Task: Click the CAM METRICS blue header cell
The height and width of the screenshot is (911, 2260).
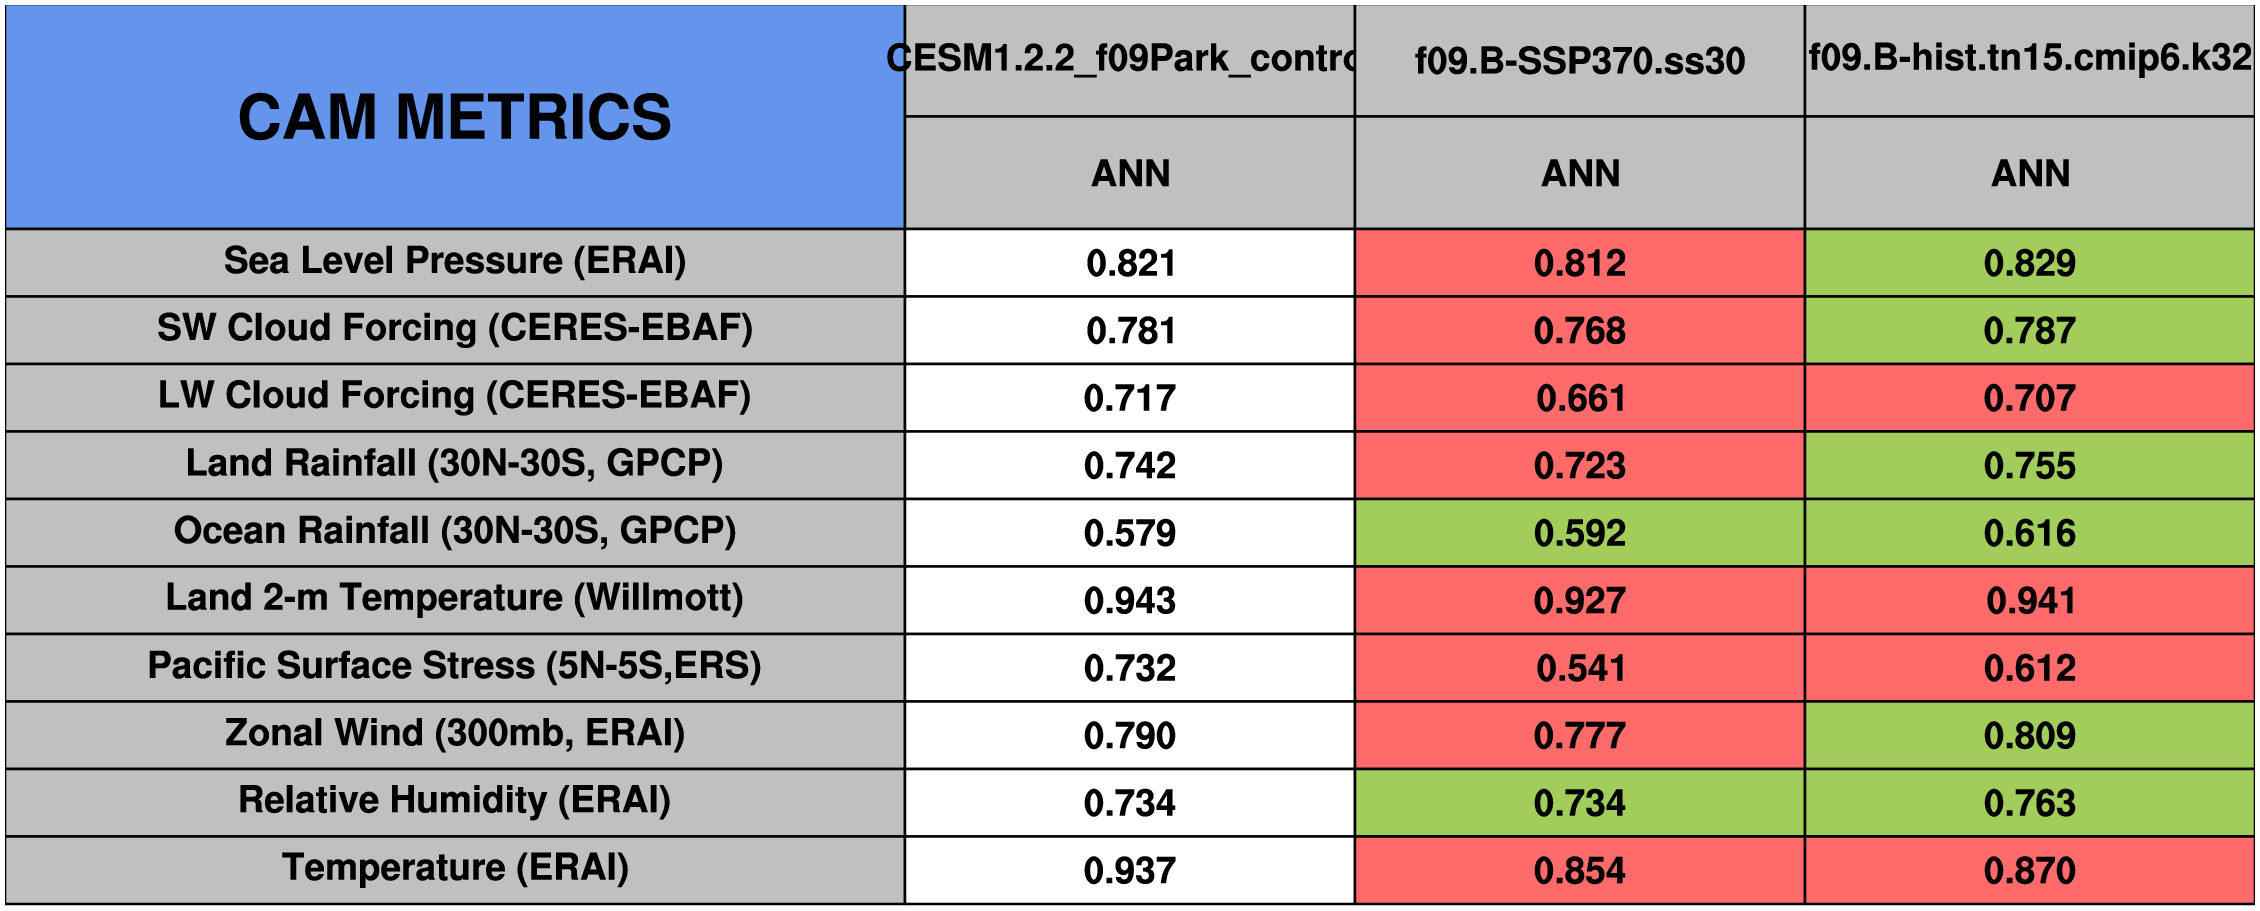Action: [455, 117]
